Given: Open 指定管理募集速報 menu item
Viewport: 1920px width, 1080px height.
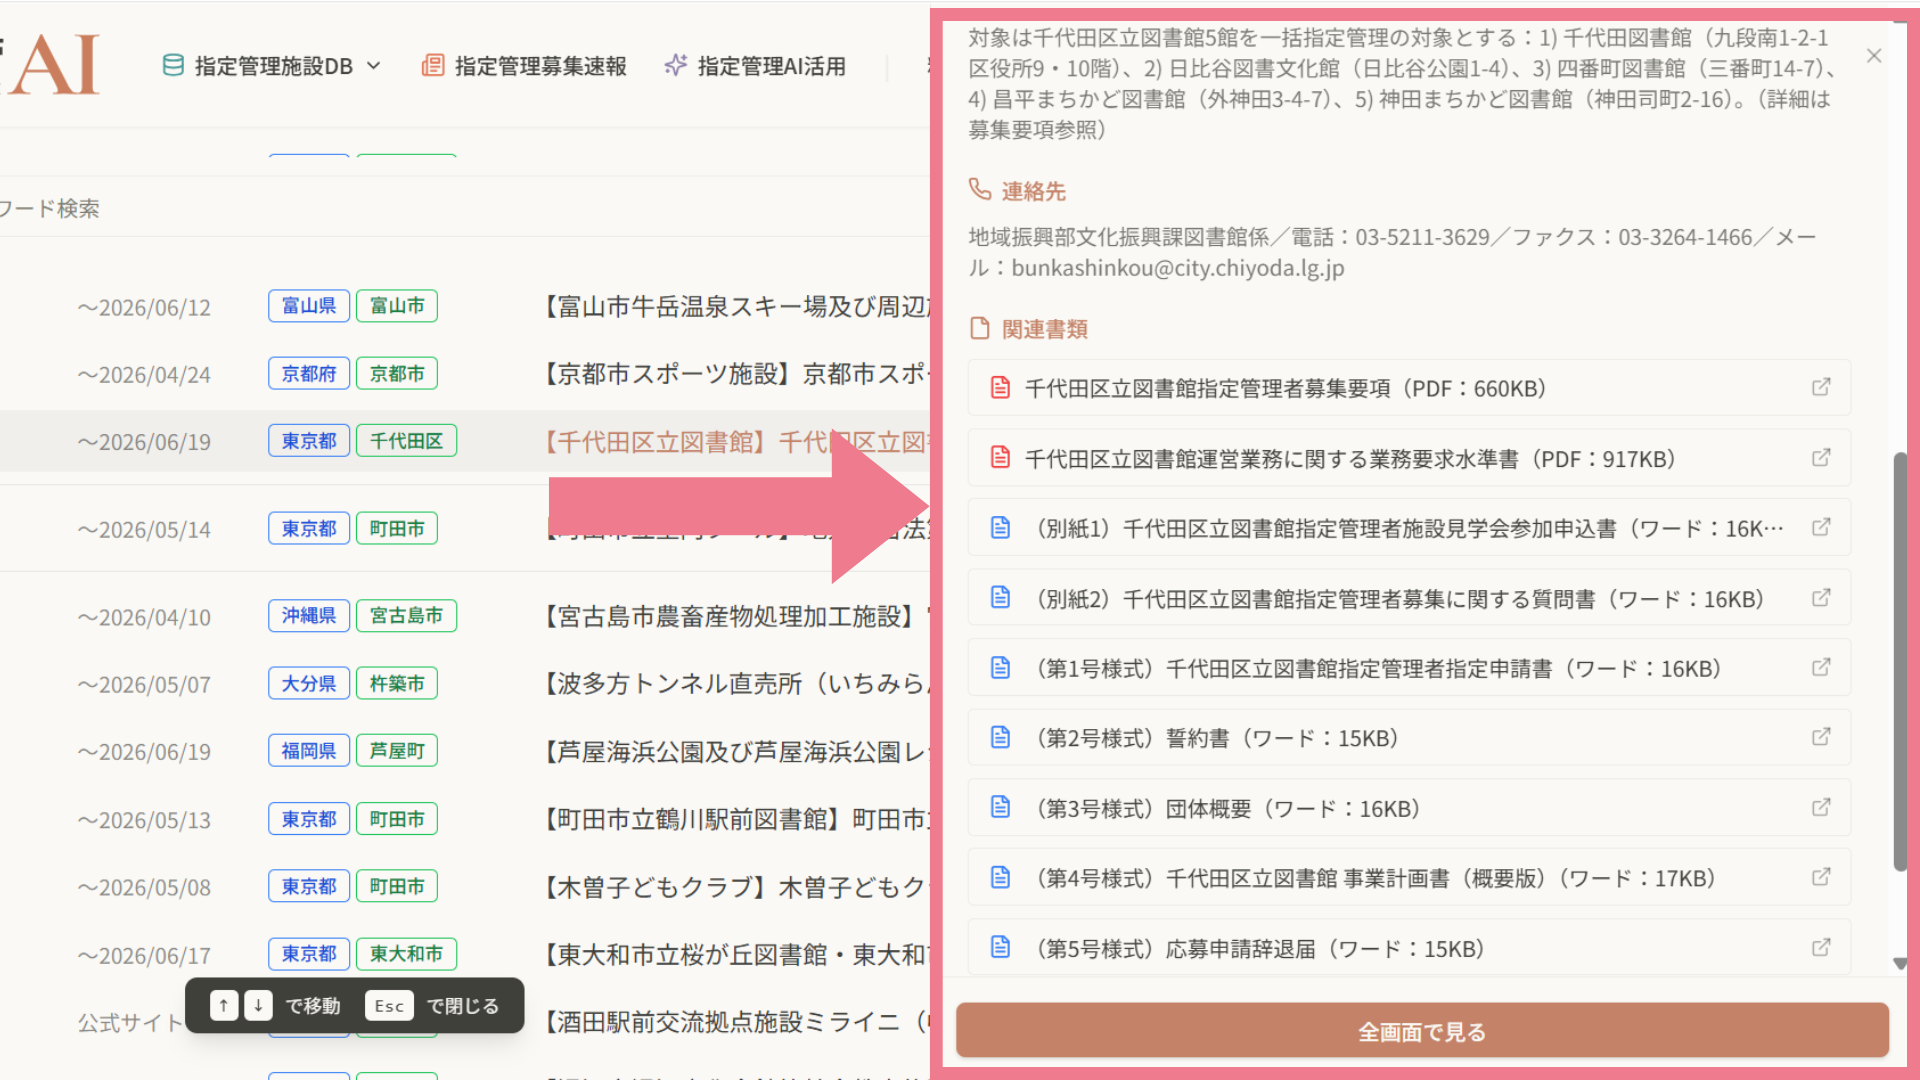Looking at the screenshot, I should tap(540, 66).
